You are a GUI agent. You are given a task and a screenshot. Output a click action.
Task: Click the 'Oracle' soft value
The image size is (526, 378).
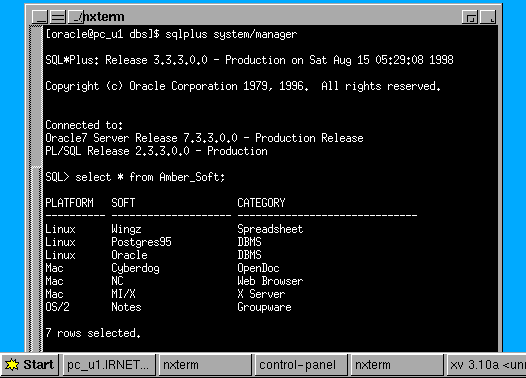tap(129, 255)
